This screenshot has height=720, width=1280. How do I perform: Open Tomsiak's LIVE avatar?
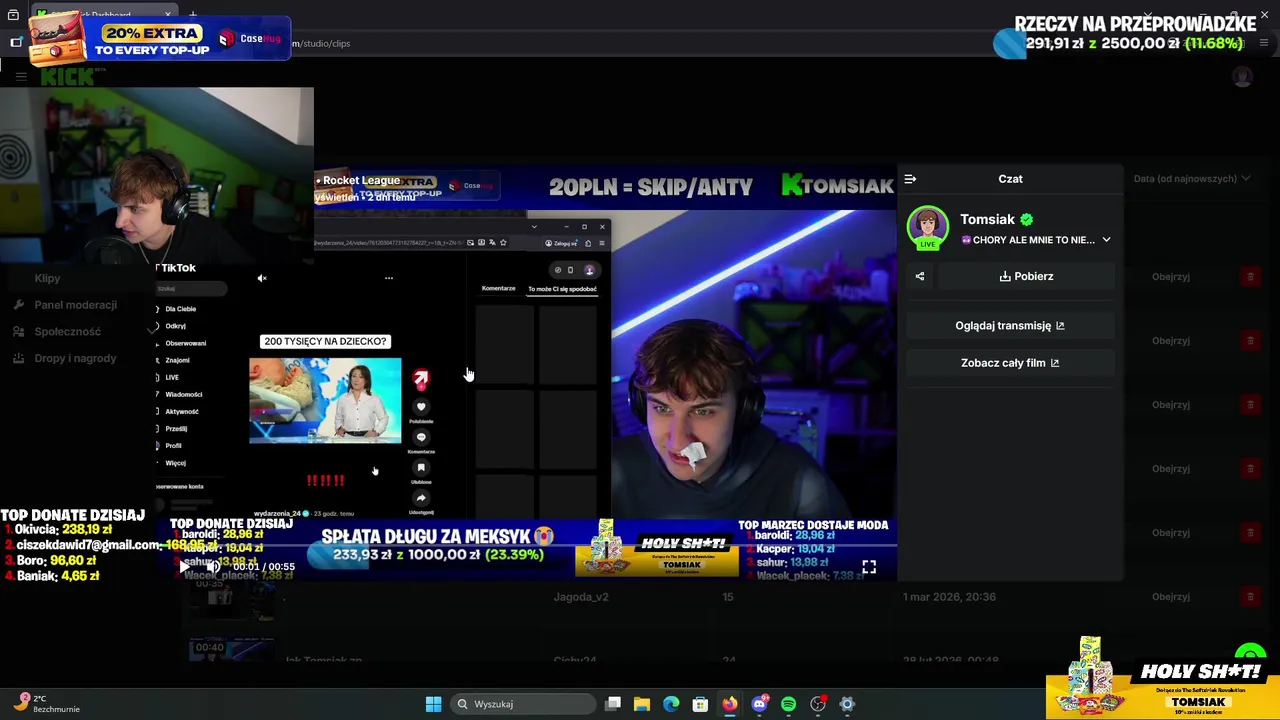(x=927, y=227)
